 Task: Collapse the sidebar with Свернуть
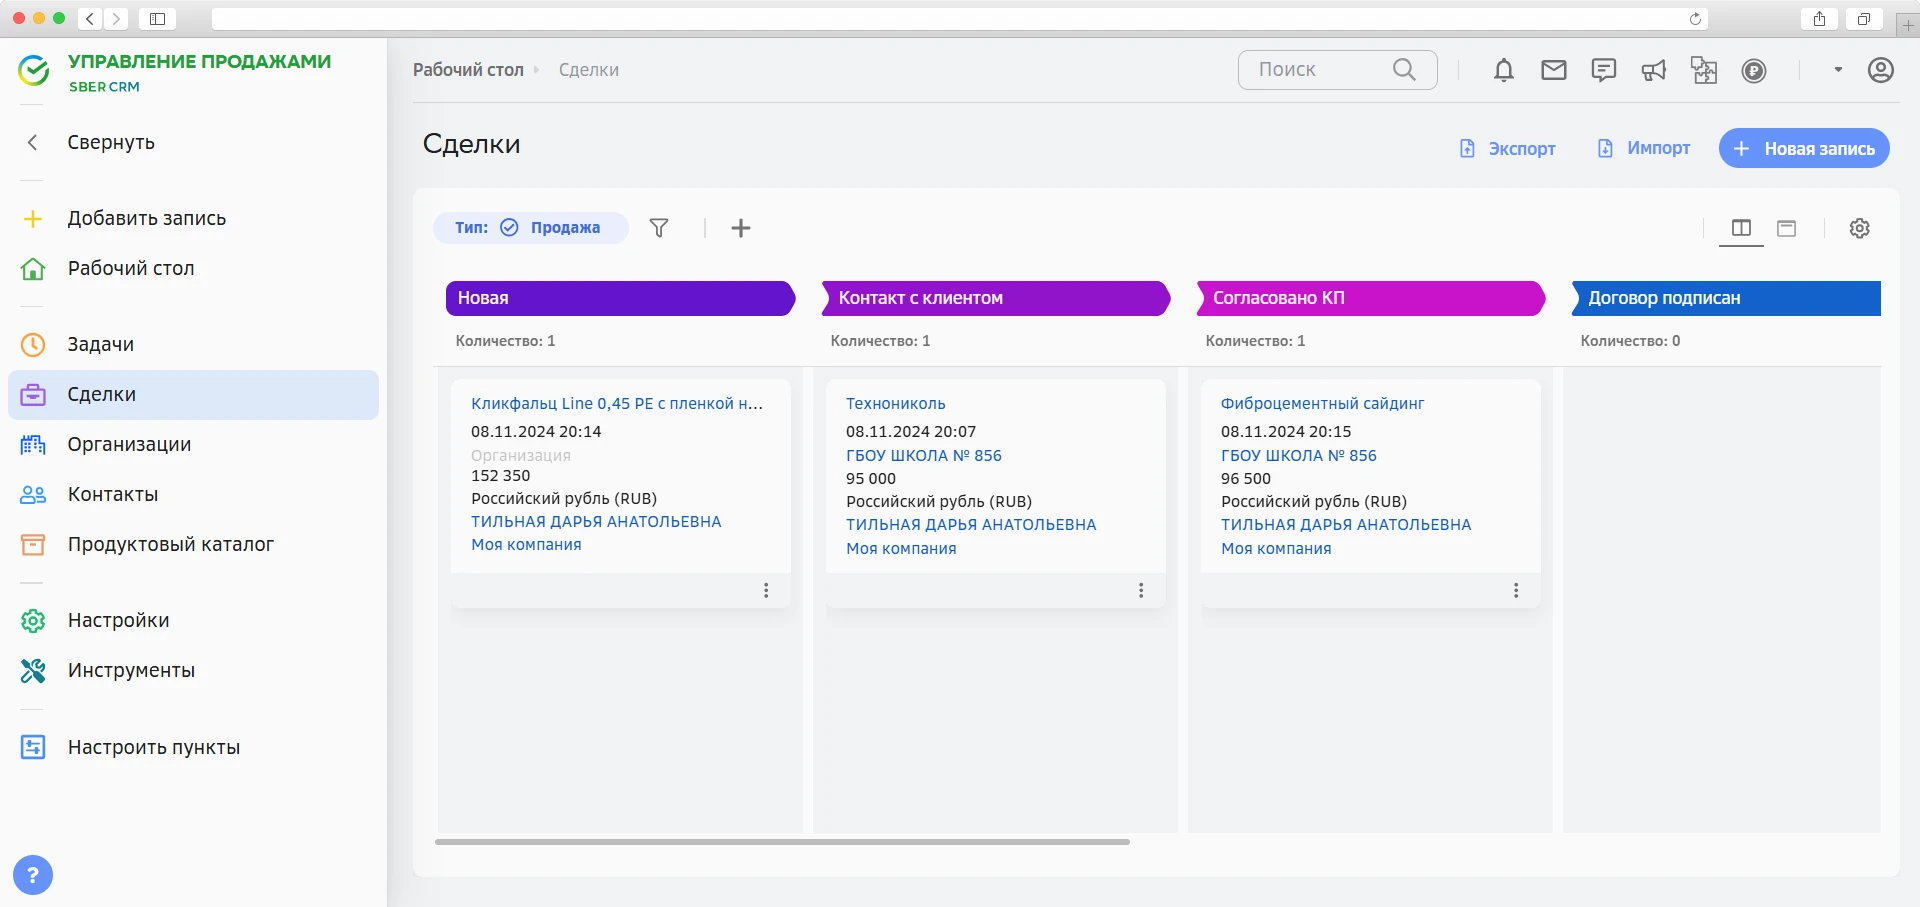pyautogui.click(x=110, y=142)
